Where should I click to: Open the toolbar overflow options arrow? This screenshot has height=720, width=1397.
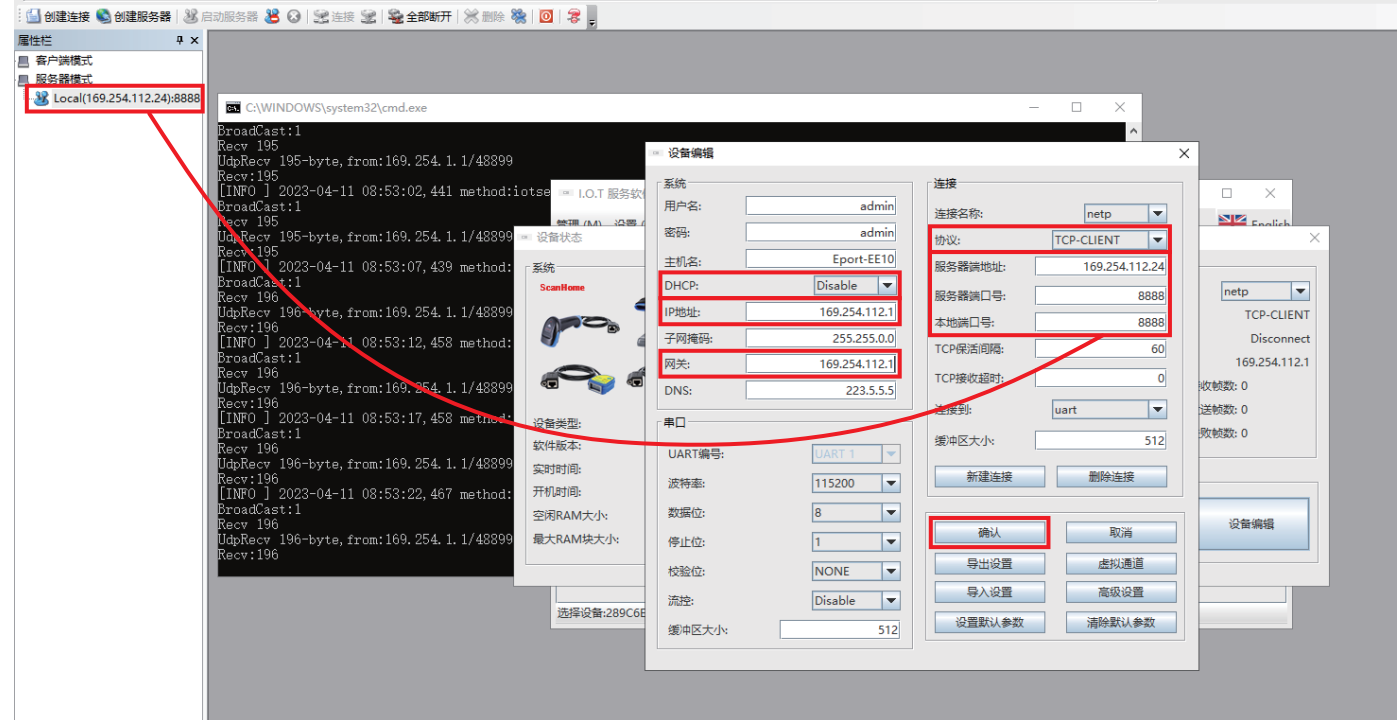[x=592, y=20]
